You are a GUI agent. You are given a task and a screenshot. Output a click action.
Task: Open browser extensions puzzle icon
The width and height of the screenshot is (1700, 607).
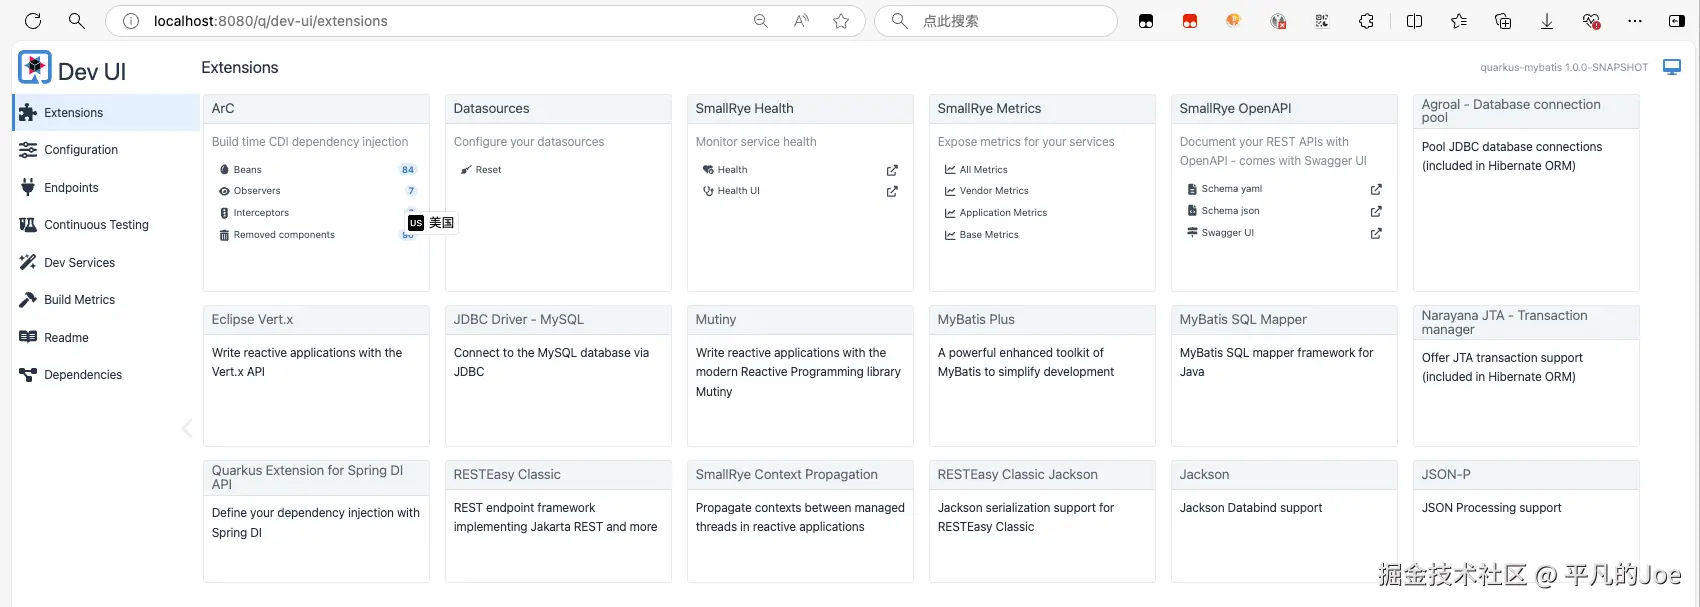point(1366,21)
